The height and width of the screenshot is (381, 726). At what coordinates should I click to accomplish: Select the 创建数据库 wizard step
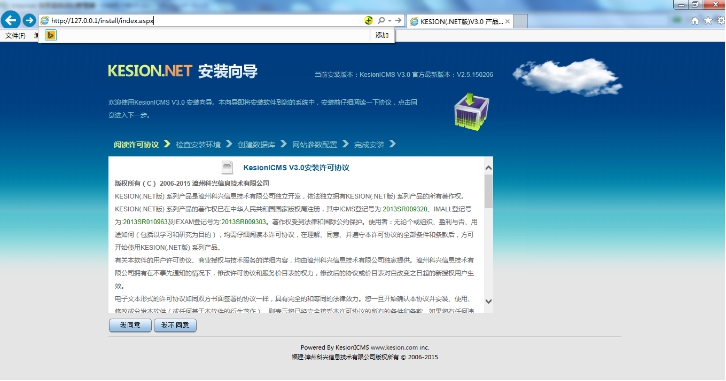click(x=257, y=144)
